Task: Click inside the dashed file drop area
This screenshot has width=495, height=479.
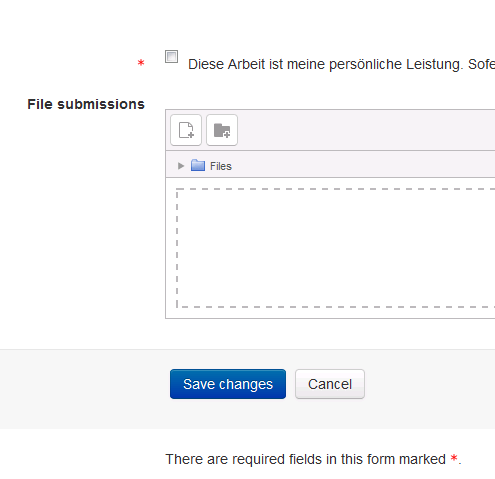Action: click(x=336, y=248)
